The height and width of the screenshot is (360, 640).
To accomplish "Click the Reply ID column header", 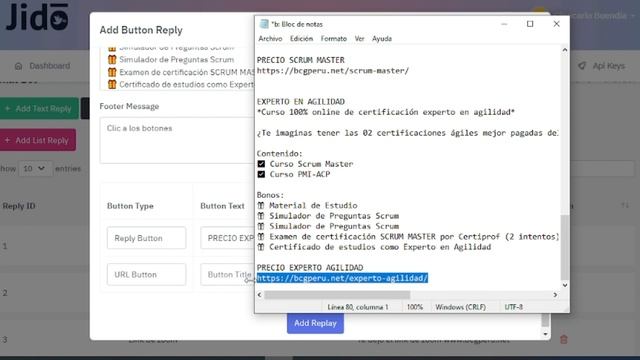I will (19, 206).
